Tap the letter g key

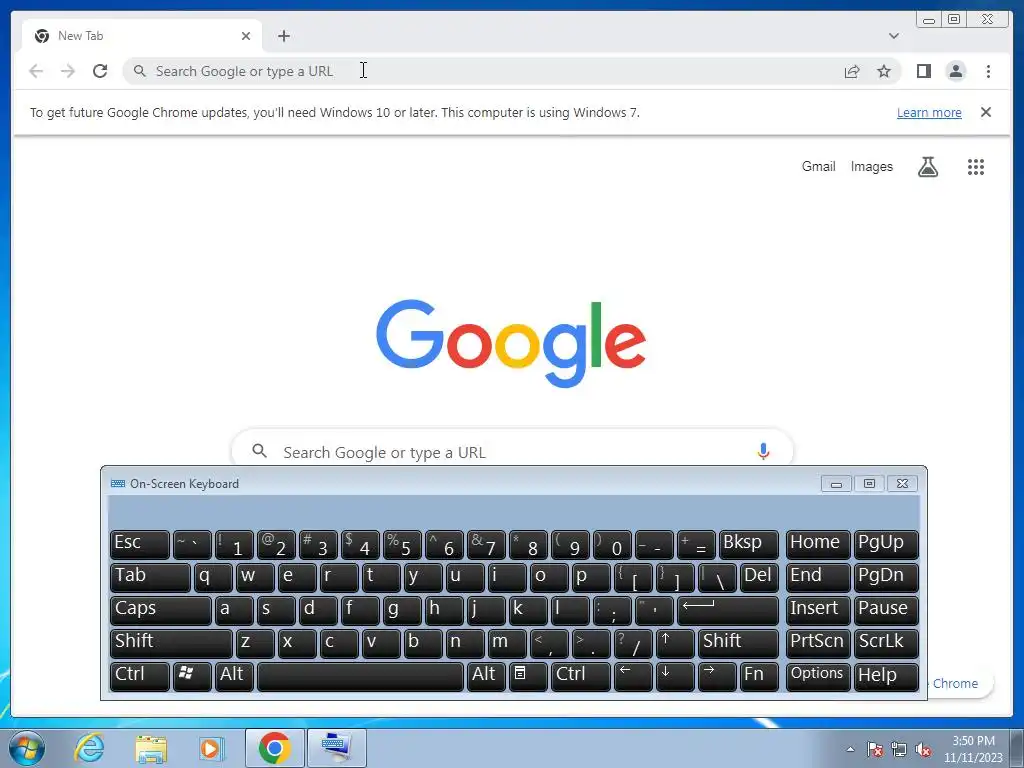(402, 610)
